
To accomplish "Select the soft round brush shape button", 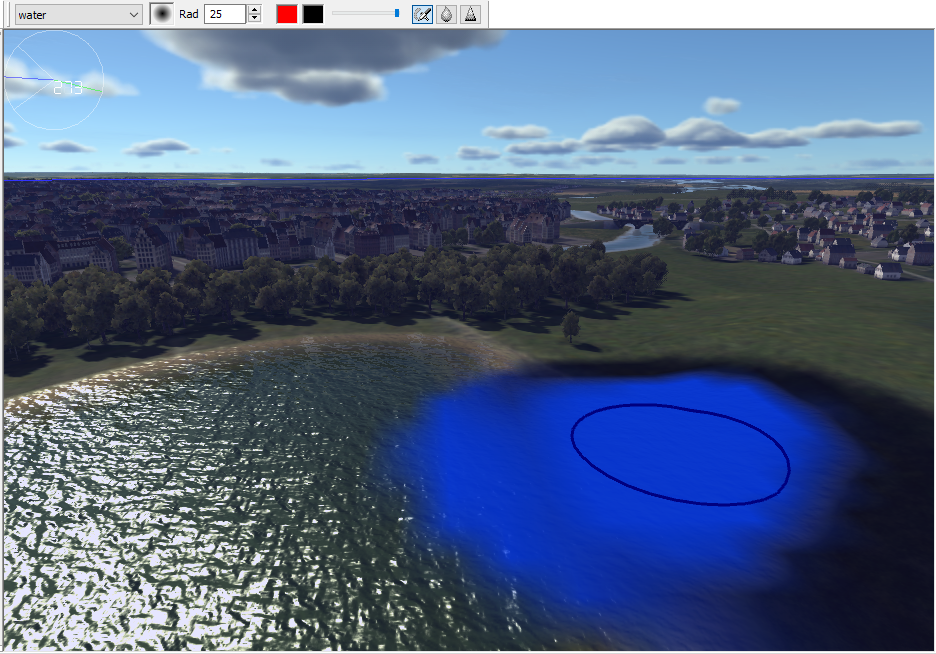I will point(161,14).
